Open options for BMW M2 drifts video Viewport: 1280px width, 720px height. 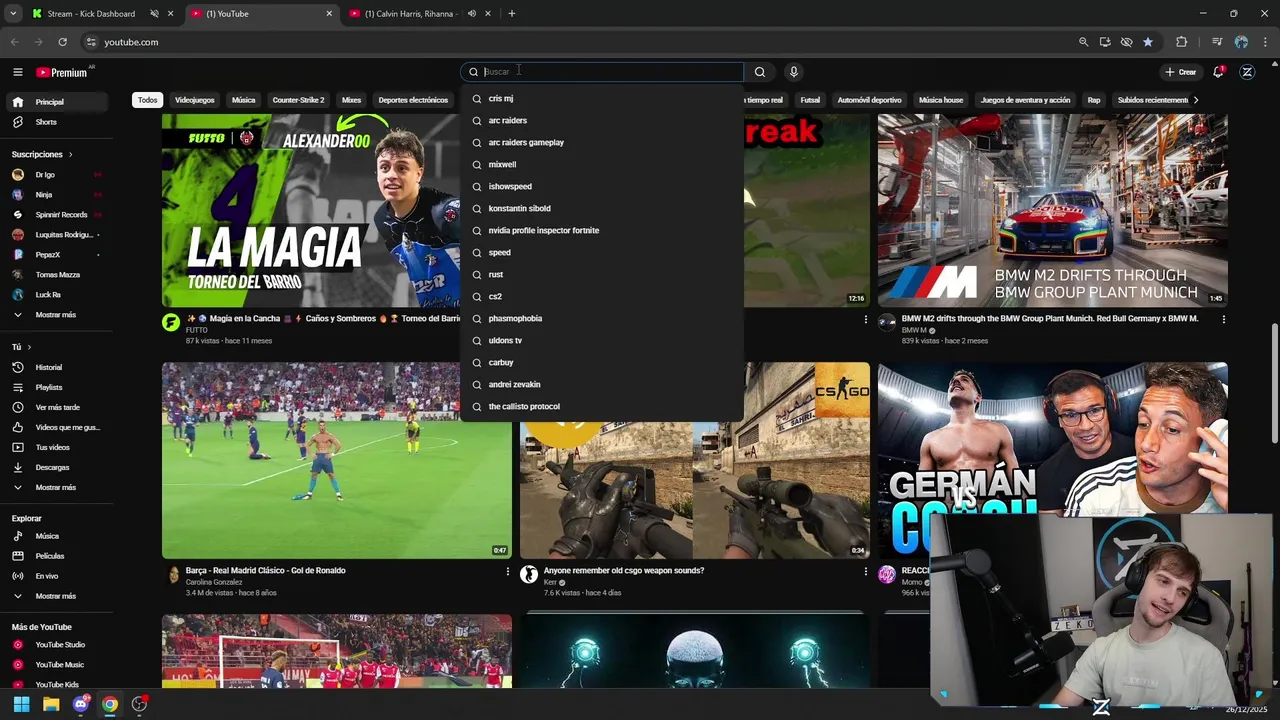click(x=1223, y=319)
